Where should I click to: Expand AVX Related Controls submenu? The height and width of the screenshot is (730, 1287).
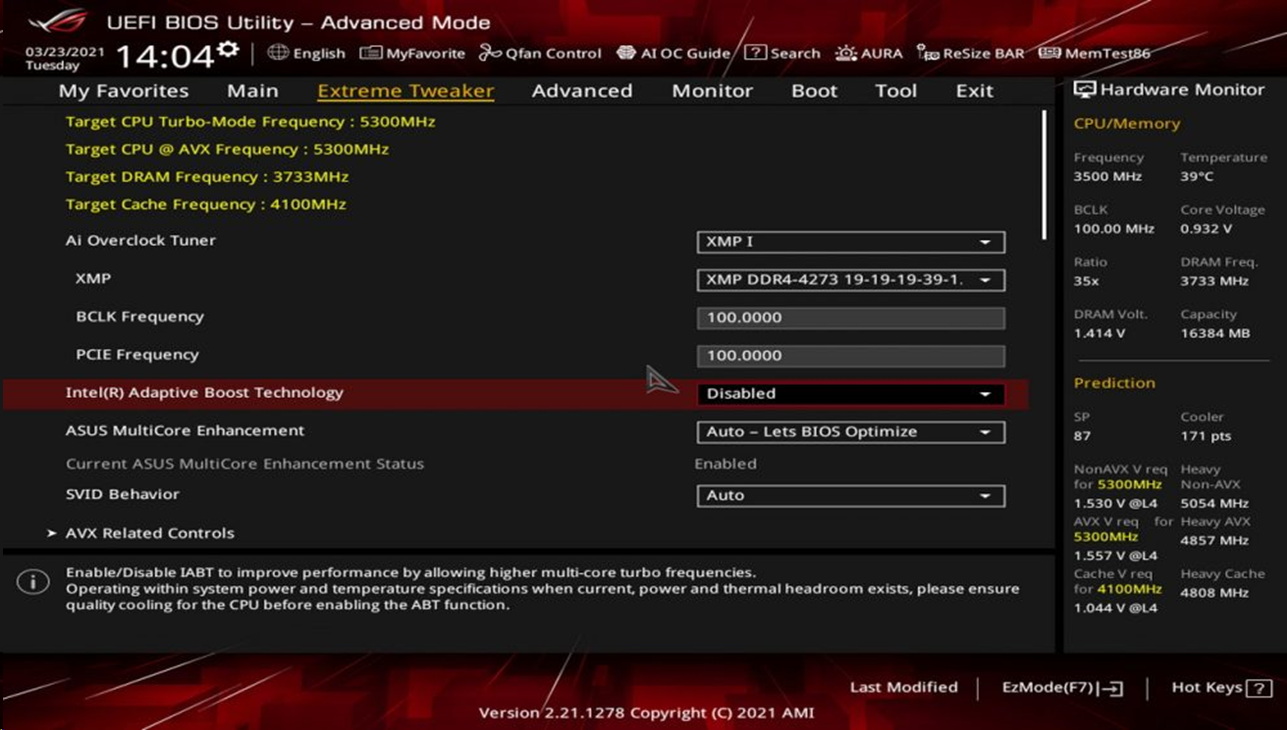[x=149, y=533]
